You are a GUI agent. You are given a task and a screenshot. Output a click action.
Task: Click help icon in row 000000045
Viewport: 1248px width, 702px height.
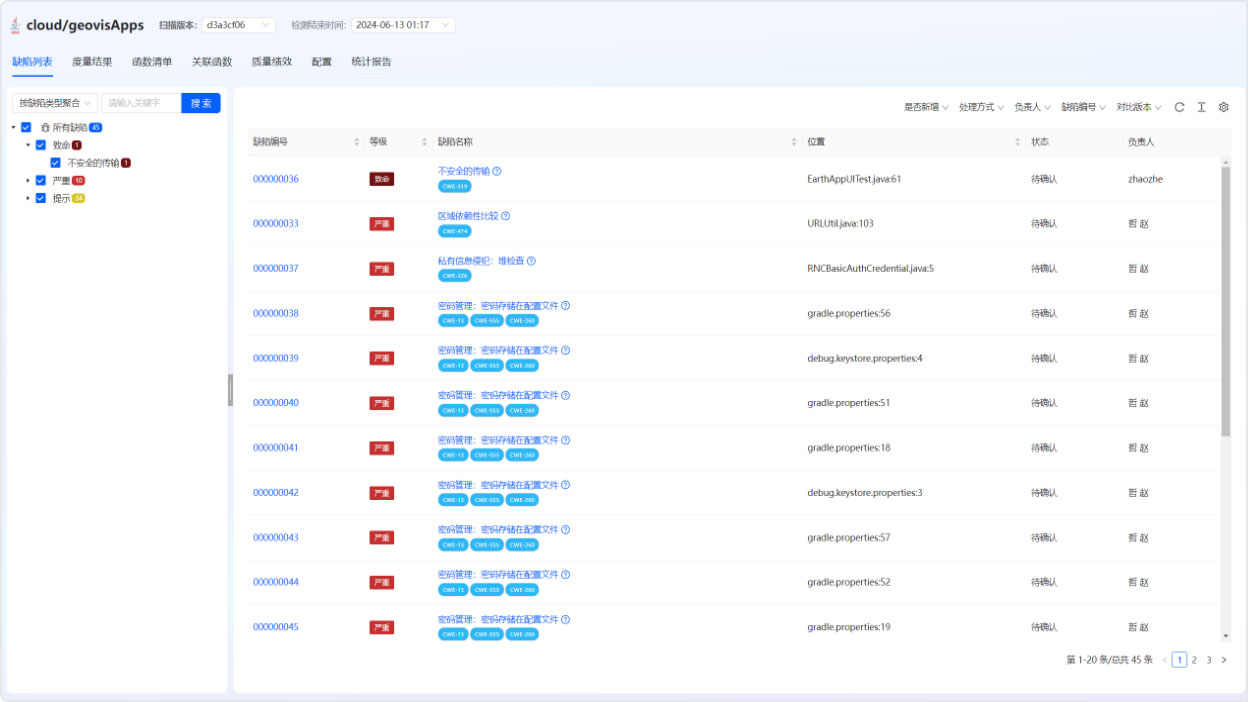pyautogui.click(x=565, y=620)
